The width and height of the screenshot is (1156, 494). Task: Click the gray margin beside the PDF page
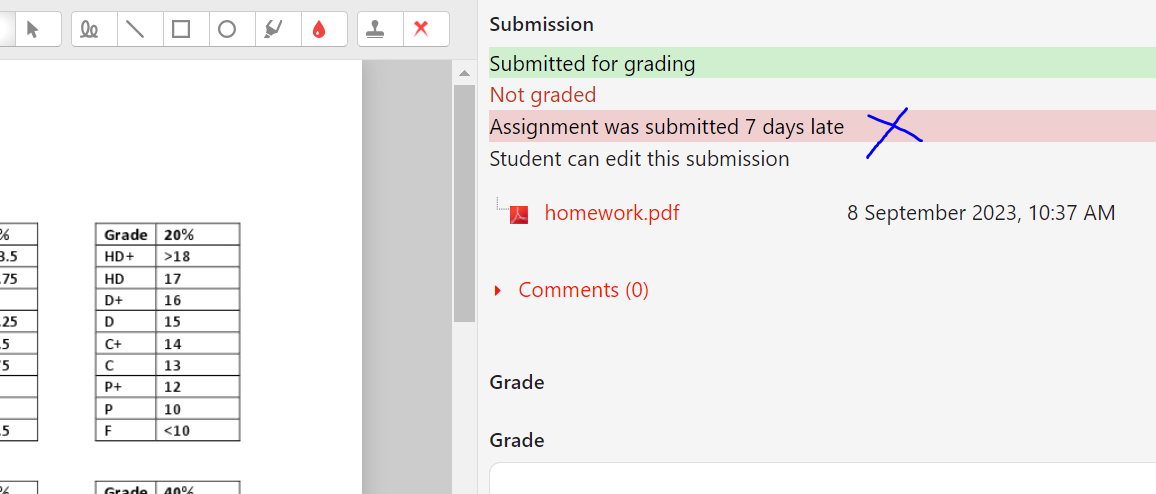[x=406, y=276]
